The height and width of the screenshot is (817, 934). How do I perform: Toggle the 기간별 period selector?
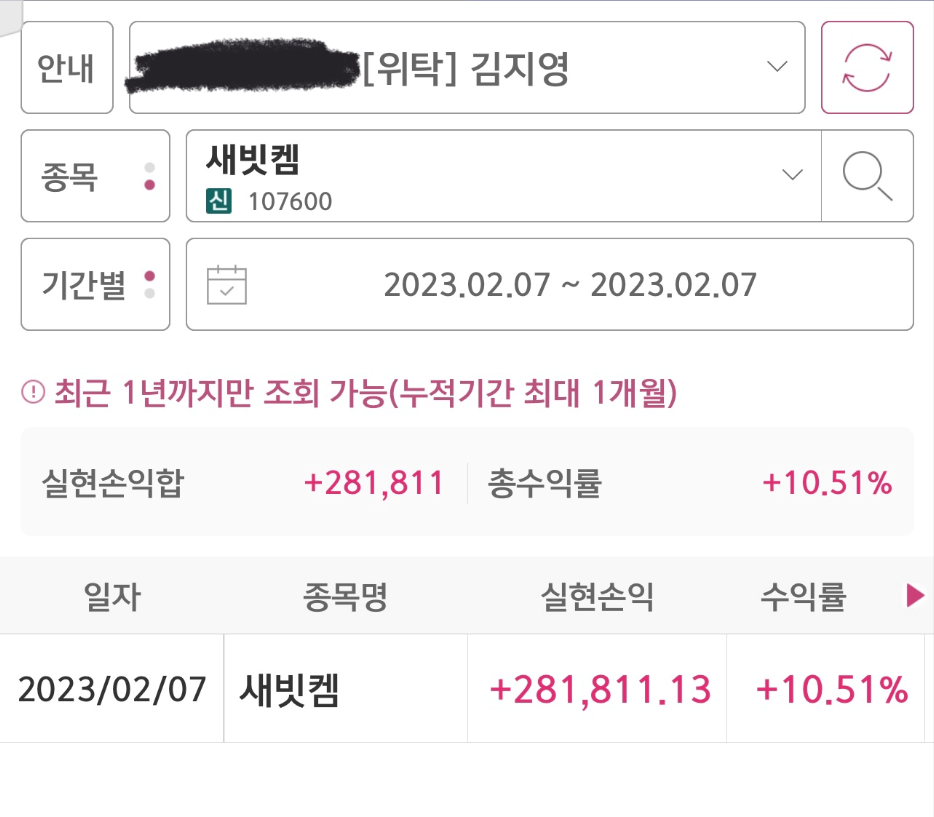click(x=95, y=284)
